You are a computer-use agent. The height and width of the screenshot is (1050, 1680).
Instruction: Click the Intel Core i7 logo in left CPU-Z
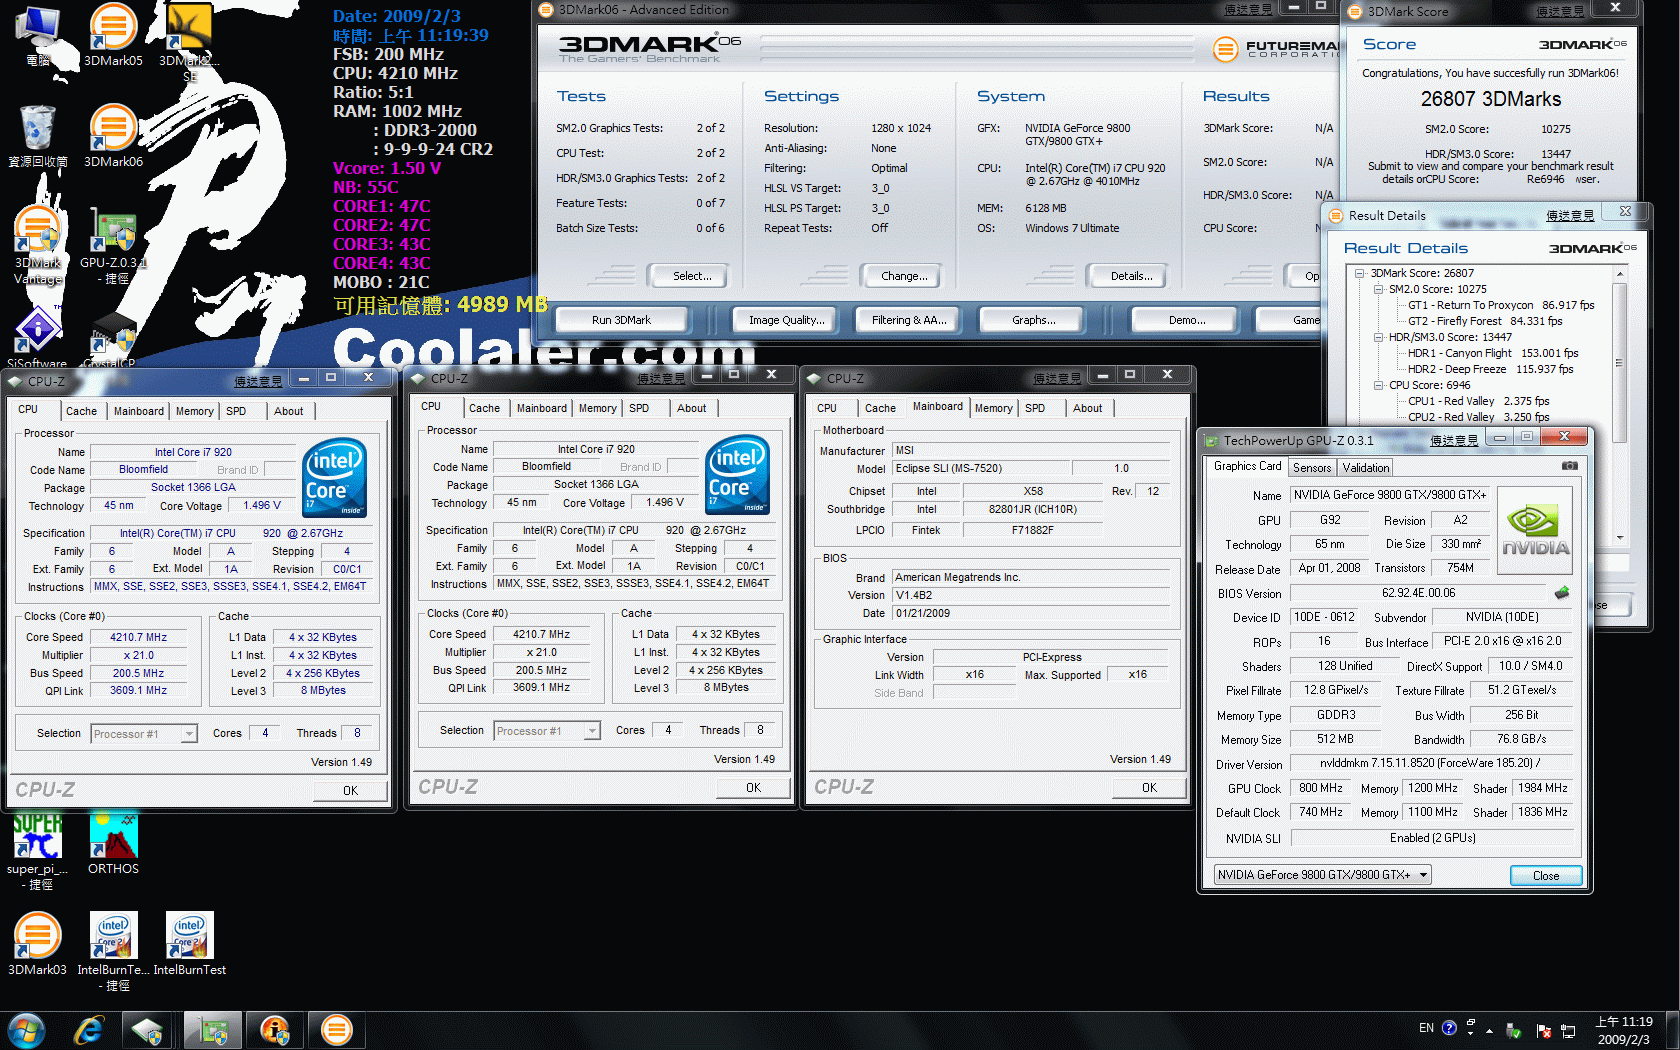click(334, 478)
